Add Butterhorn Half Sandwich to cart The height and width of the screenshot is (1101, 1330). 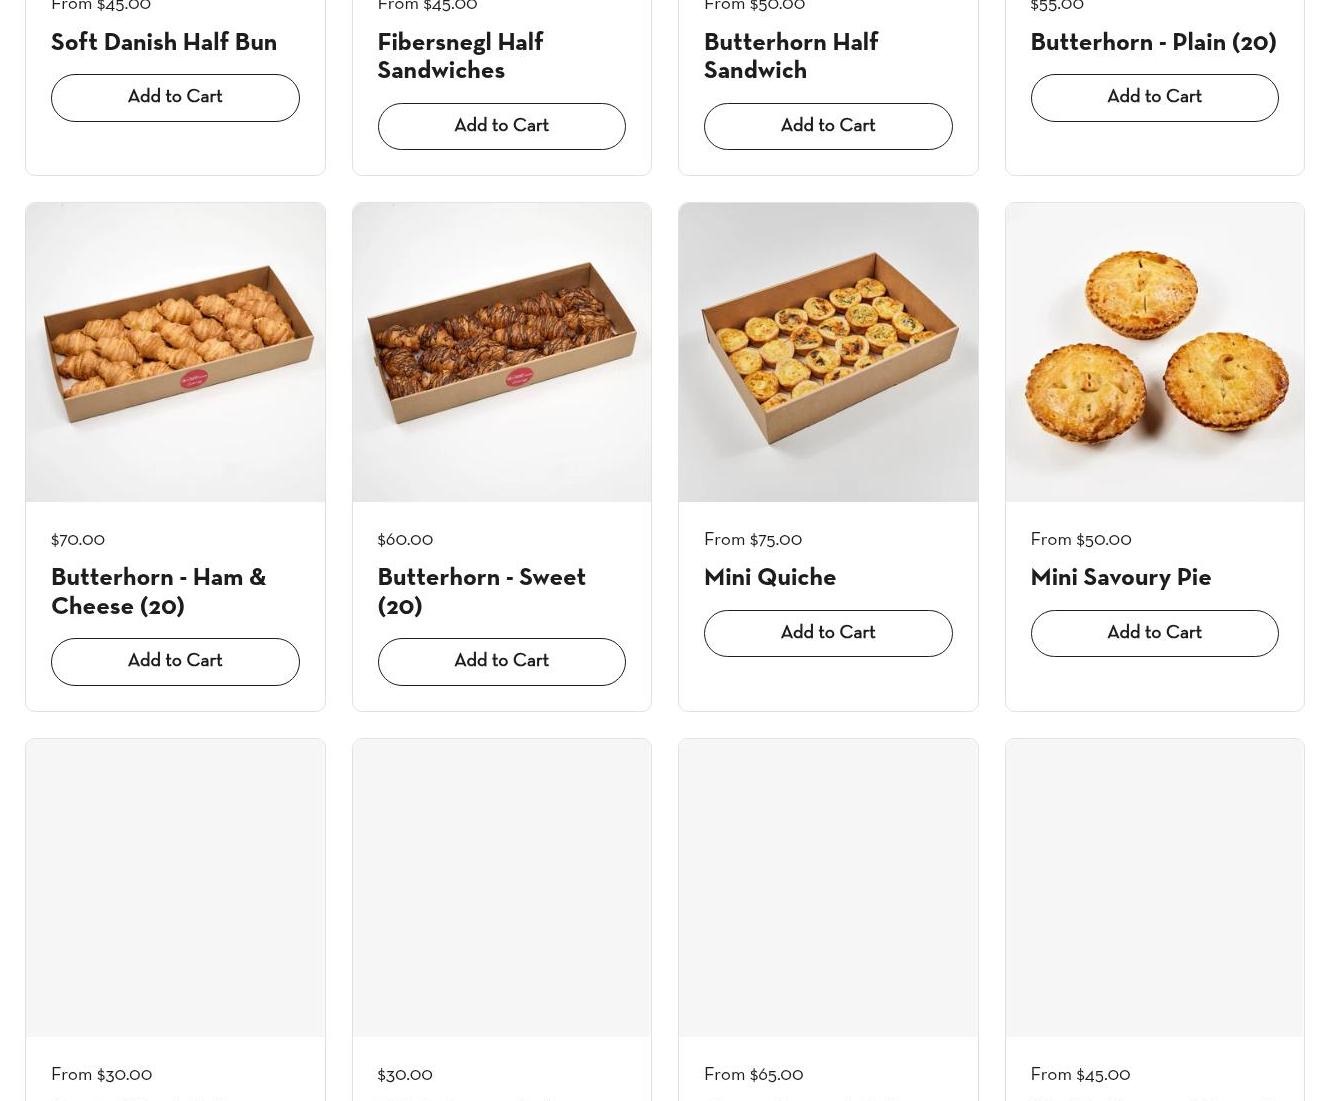click(827, 126)
